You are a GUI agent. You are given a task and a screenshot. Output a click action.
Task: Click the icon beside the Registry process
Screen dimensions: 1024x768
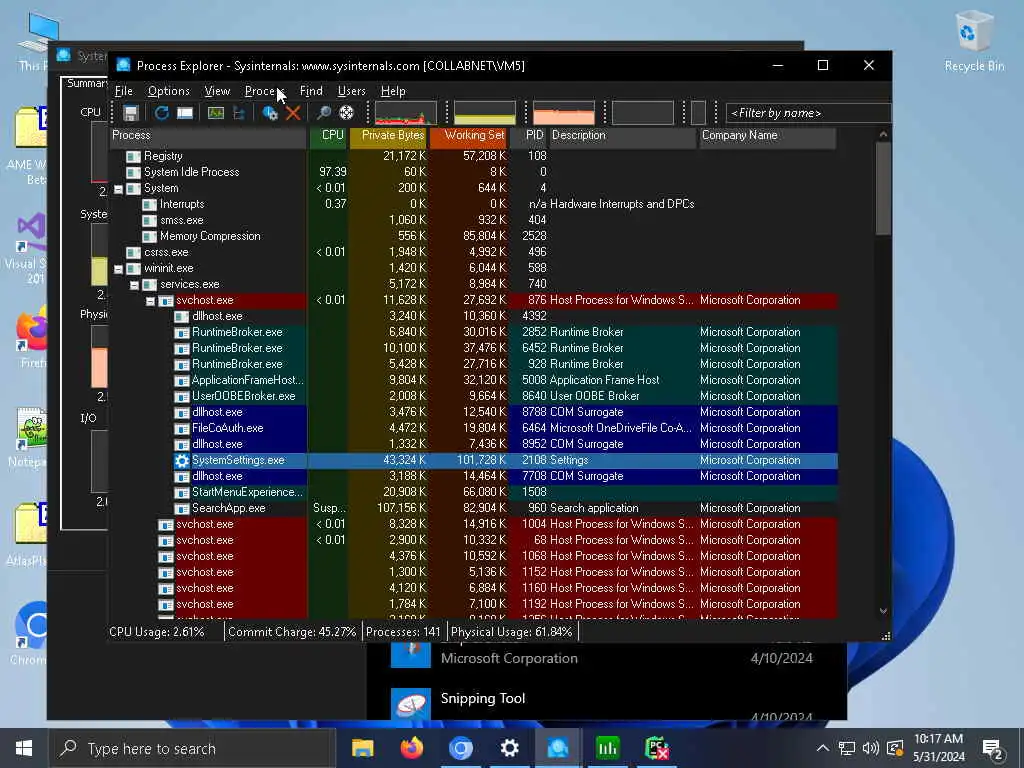coord(133,156)
